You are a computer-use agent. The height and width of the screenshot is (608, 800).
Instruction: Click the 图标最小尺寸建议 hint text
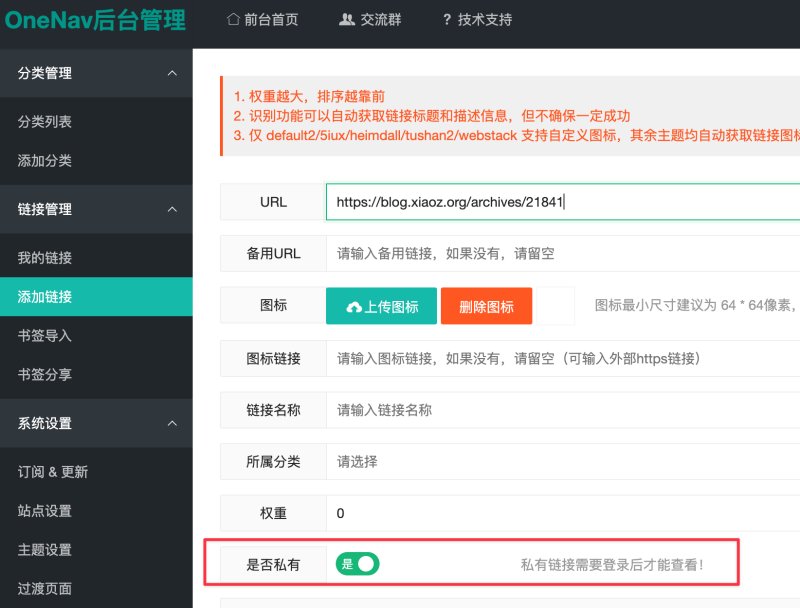[x=696, y=305]
